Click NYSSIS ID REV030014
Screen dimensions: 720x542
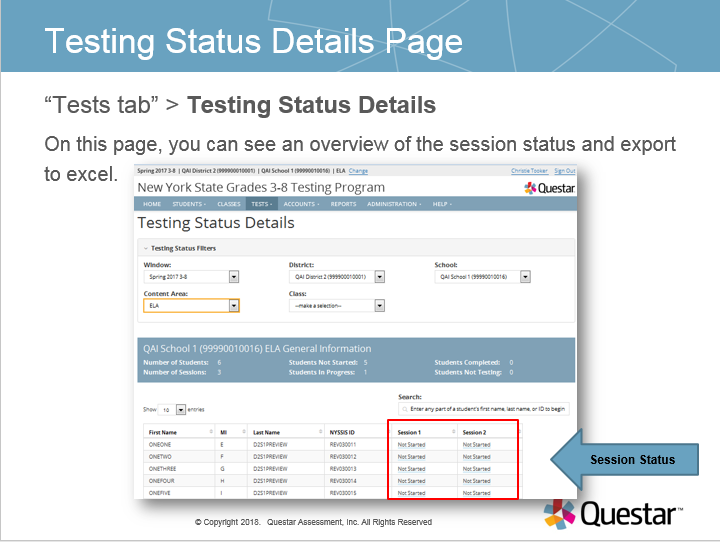343,480
